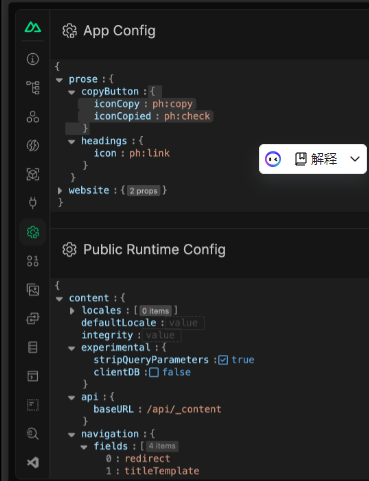This screenshot has width=369, height=481.
Task: Click the defaultLocale value field
Action: (185, 323)
